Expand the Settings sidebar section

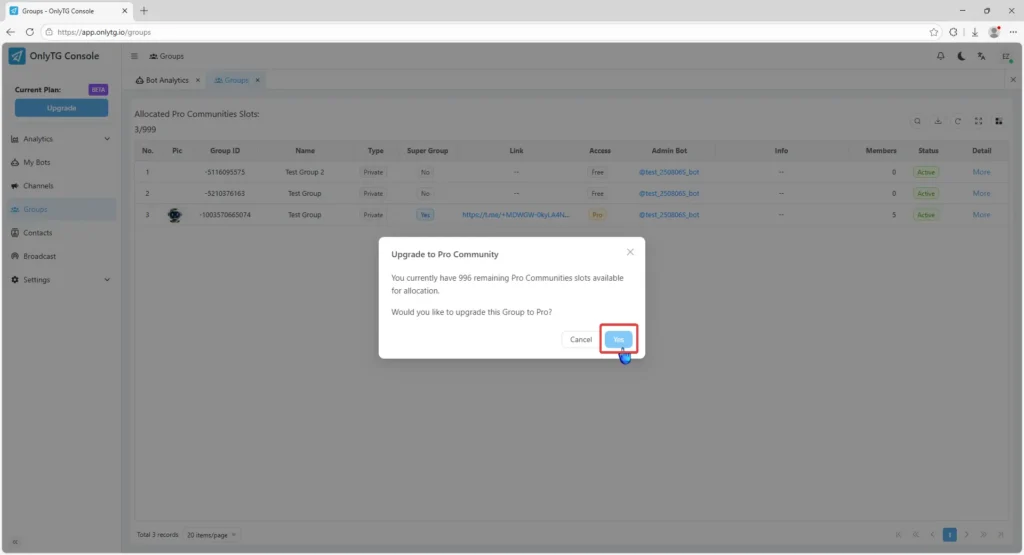click(x=107, y=280)
